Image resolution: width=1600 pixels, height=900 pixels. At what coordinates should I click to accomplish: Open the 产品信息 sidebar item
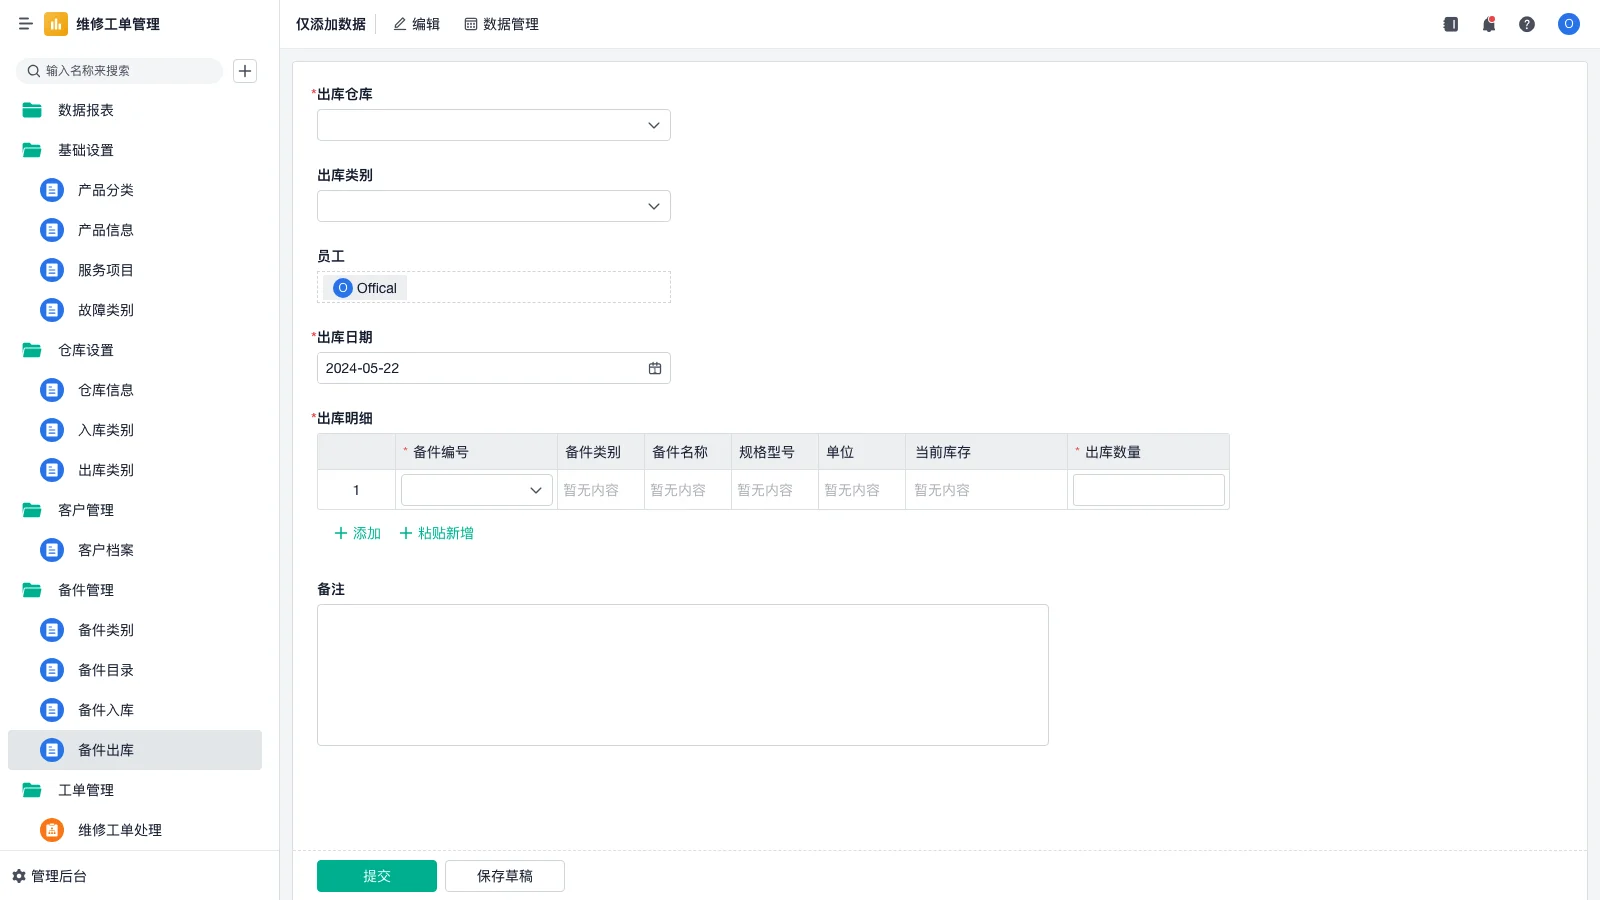tap(135, 230)
